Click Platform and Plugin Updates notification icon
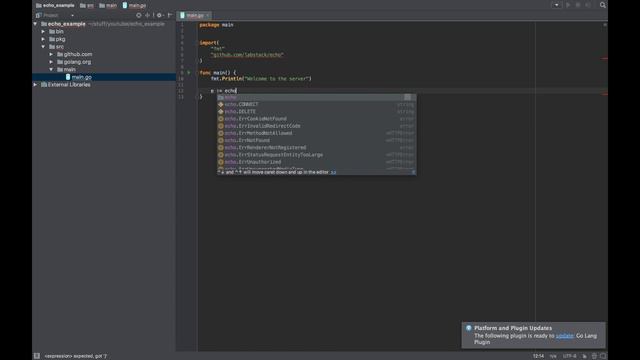640x360 pixels. pos(469,328)
